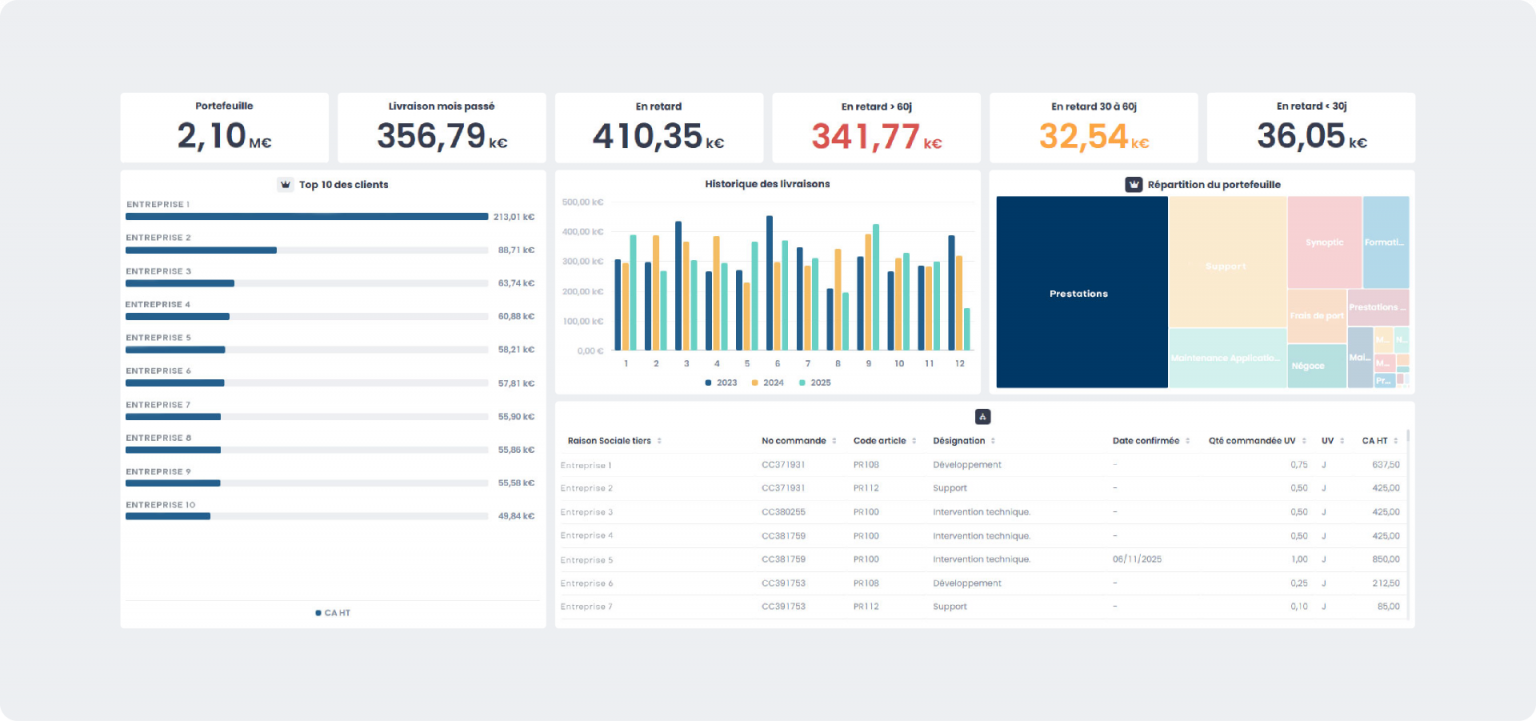Click the sort arrows next to Désignation
This screenshot has width=1536, height=721.
(993, 441)
